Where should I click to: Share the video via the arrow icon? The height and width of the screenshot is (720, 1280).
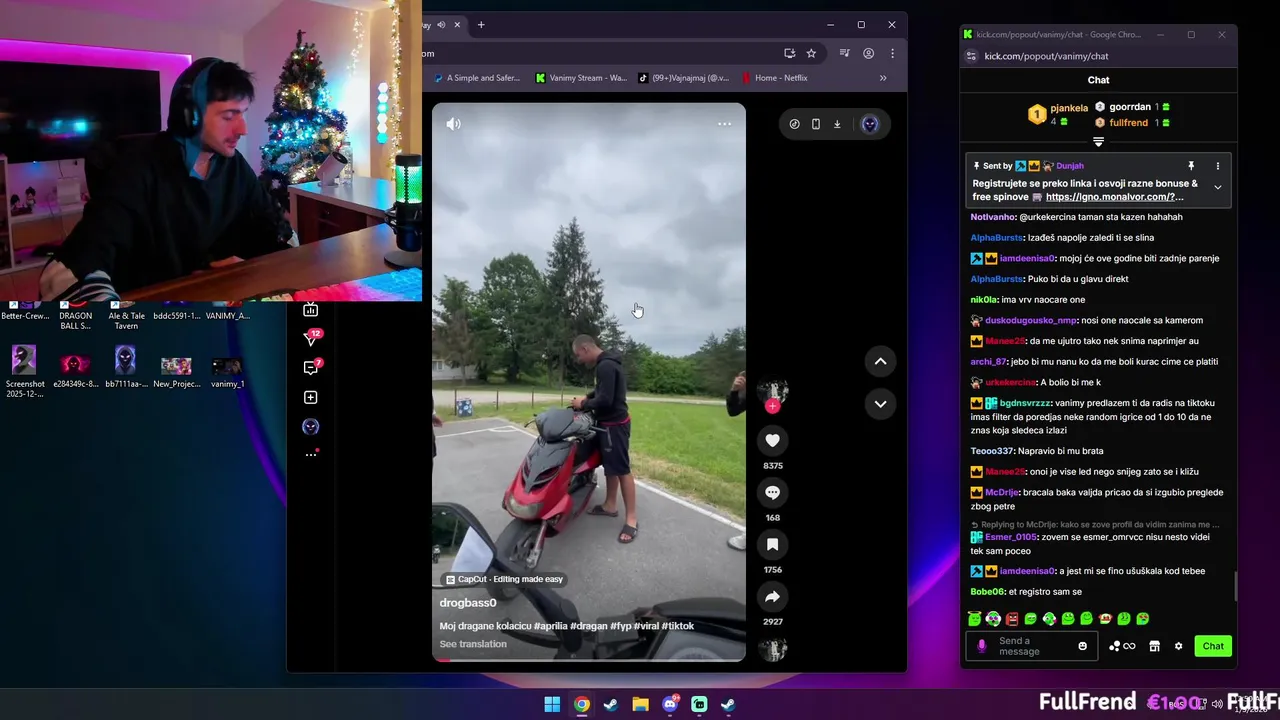[x=773, y=596]
